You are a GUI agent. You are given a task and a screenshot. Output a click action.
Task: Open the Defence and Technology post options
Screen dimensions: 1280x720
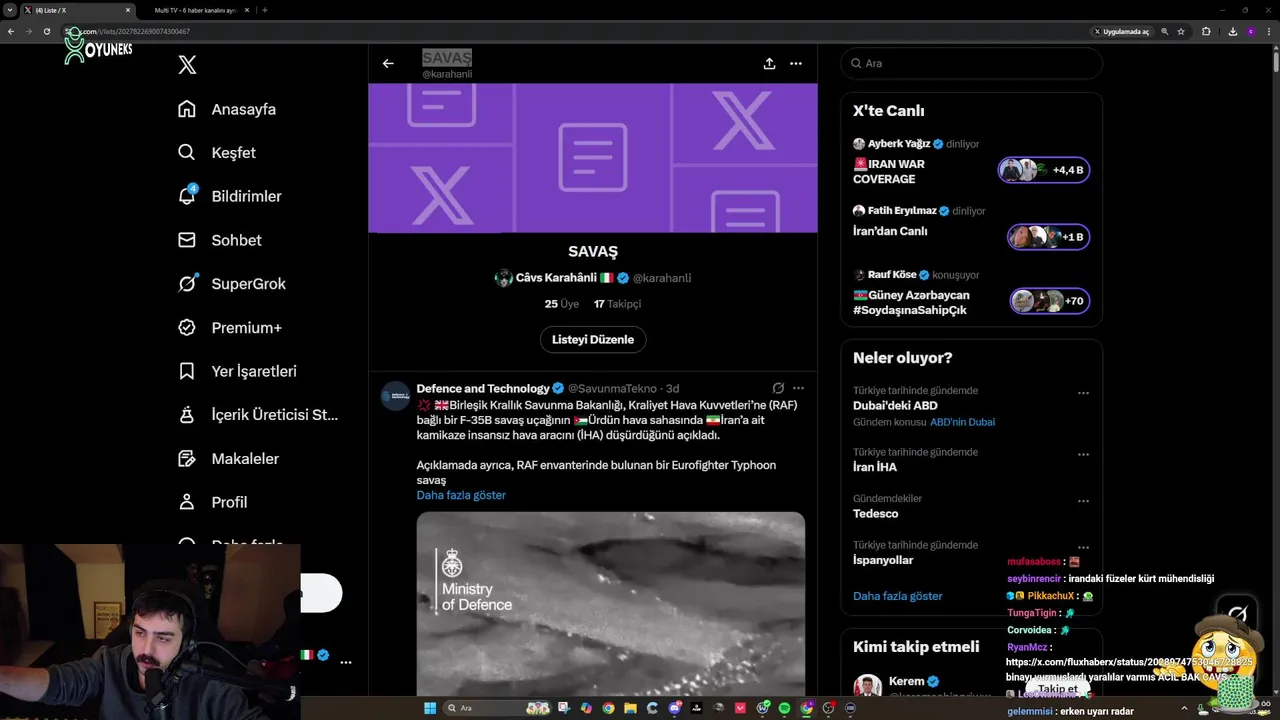pos(798,388)
